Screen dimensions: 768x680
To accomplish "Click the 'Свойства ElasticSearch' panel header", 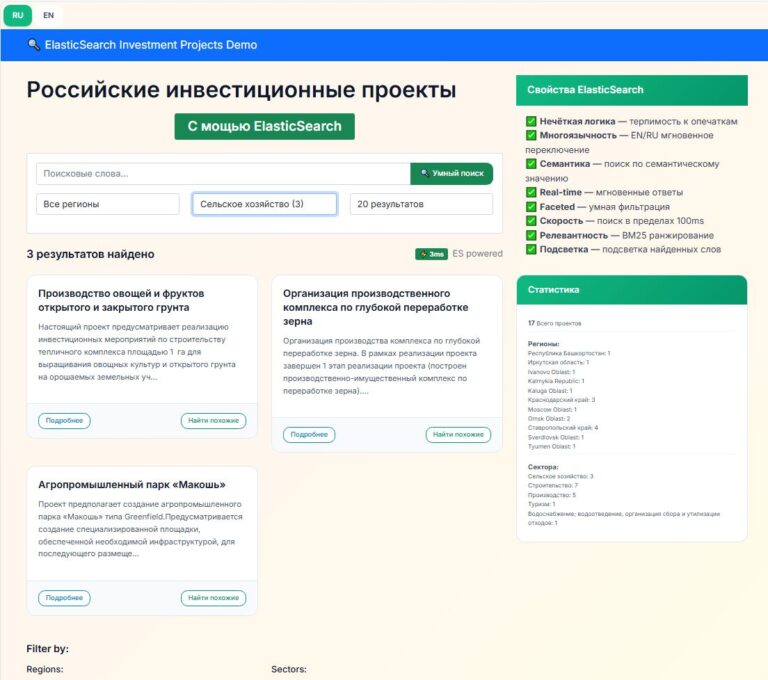I will click(632, 90).
